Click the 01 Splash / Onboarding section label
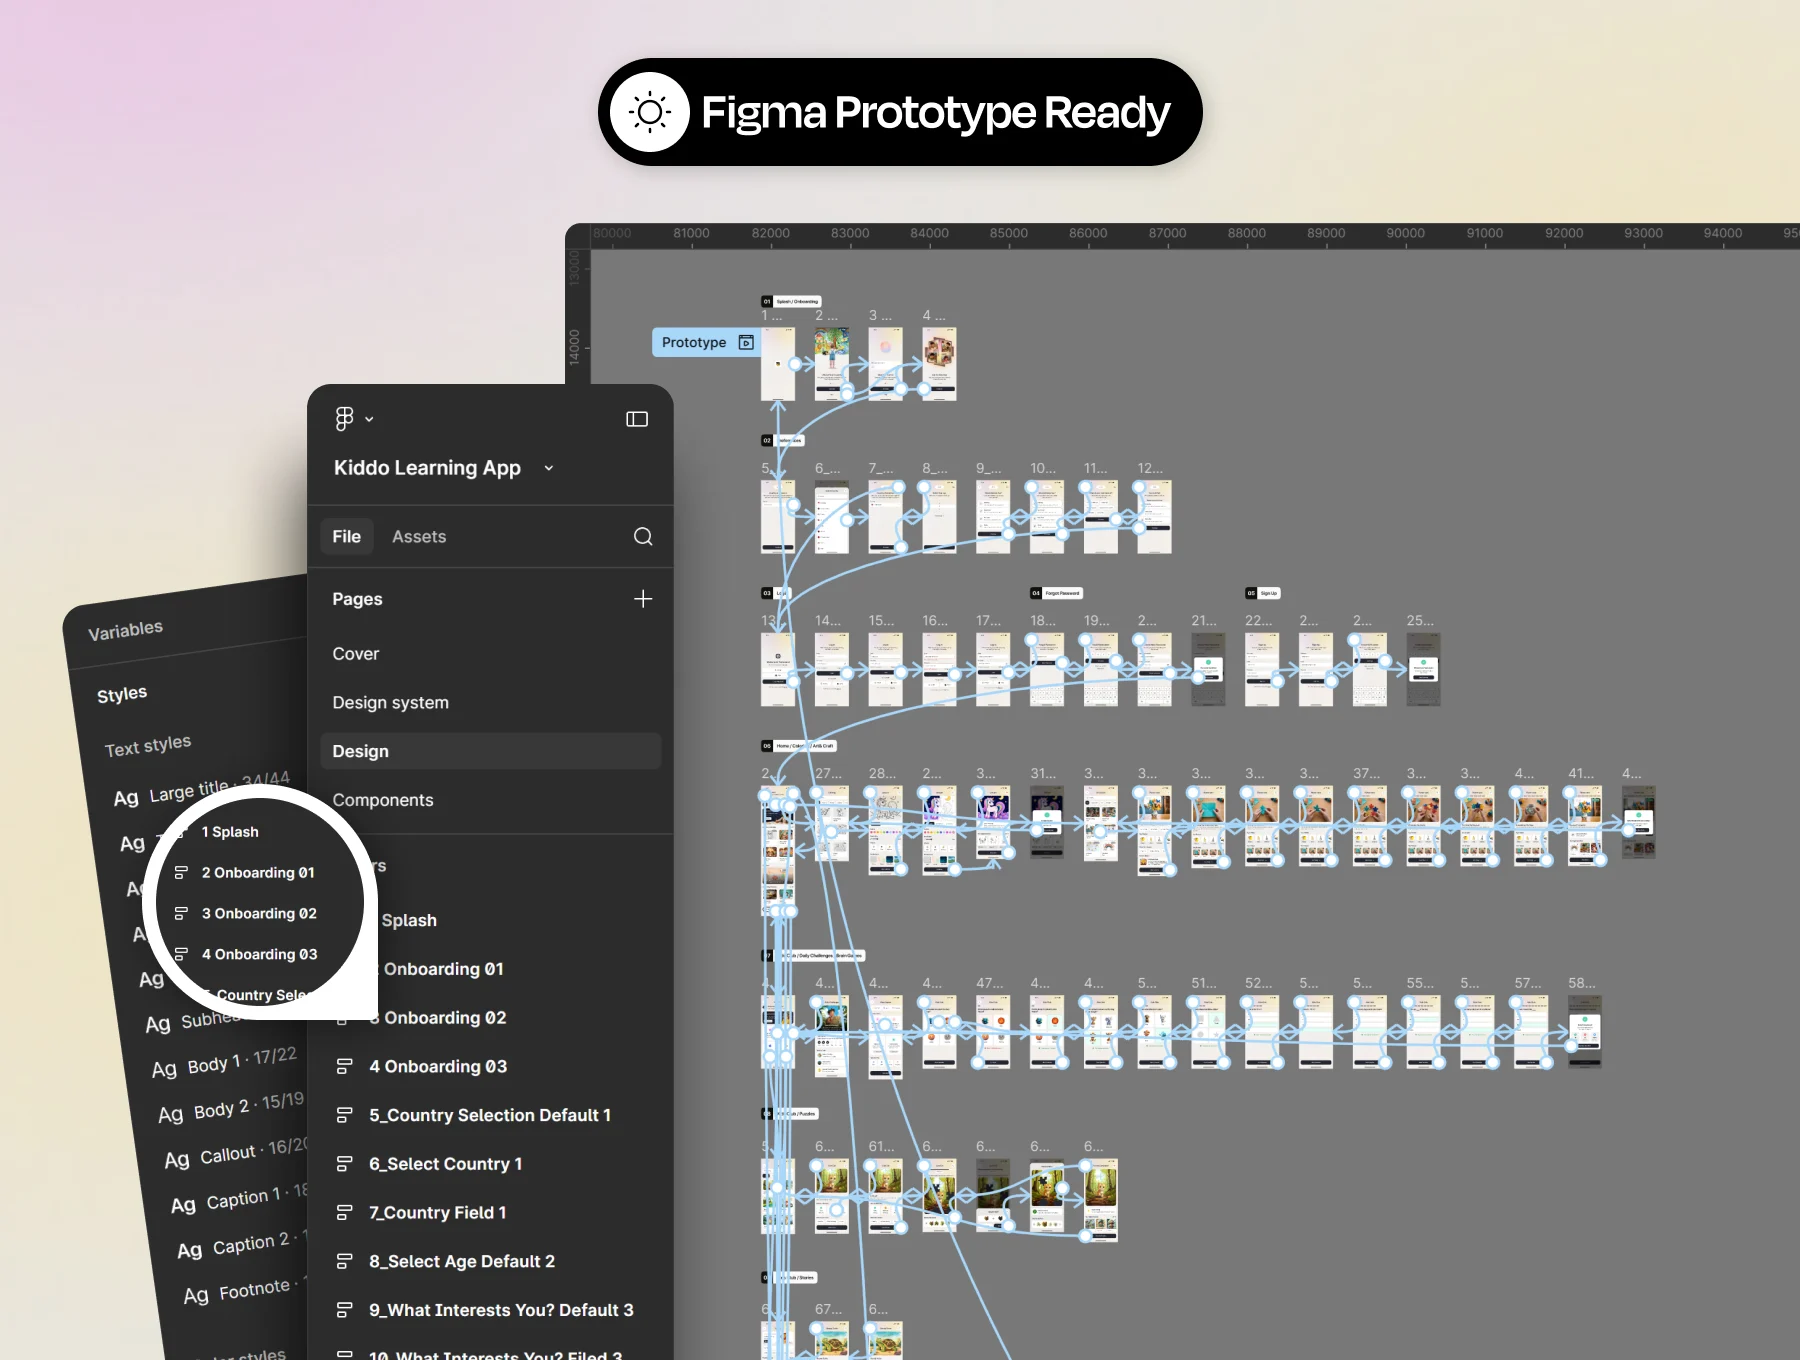 (791, 301)
